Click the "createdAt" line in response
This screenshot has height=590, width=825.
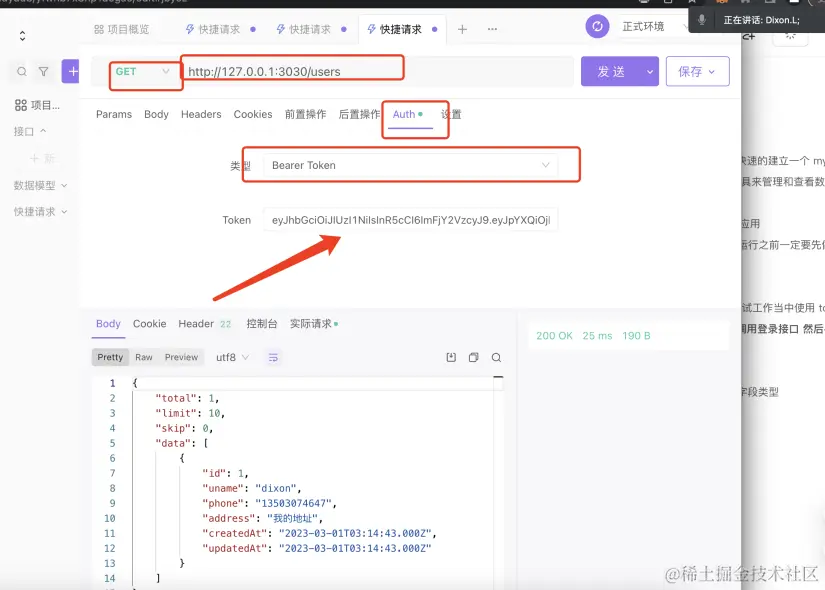(x=319, y=534)
